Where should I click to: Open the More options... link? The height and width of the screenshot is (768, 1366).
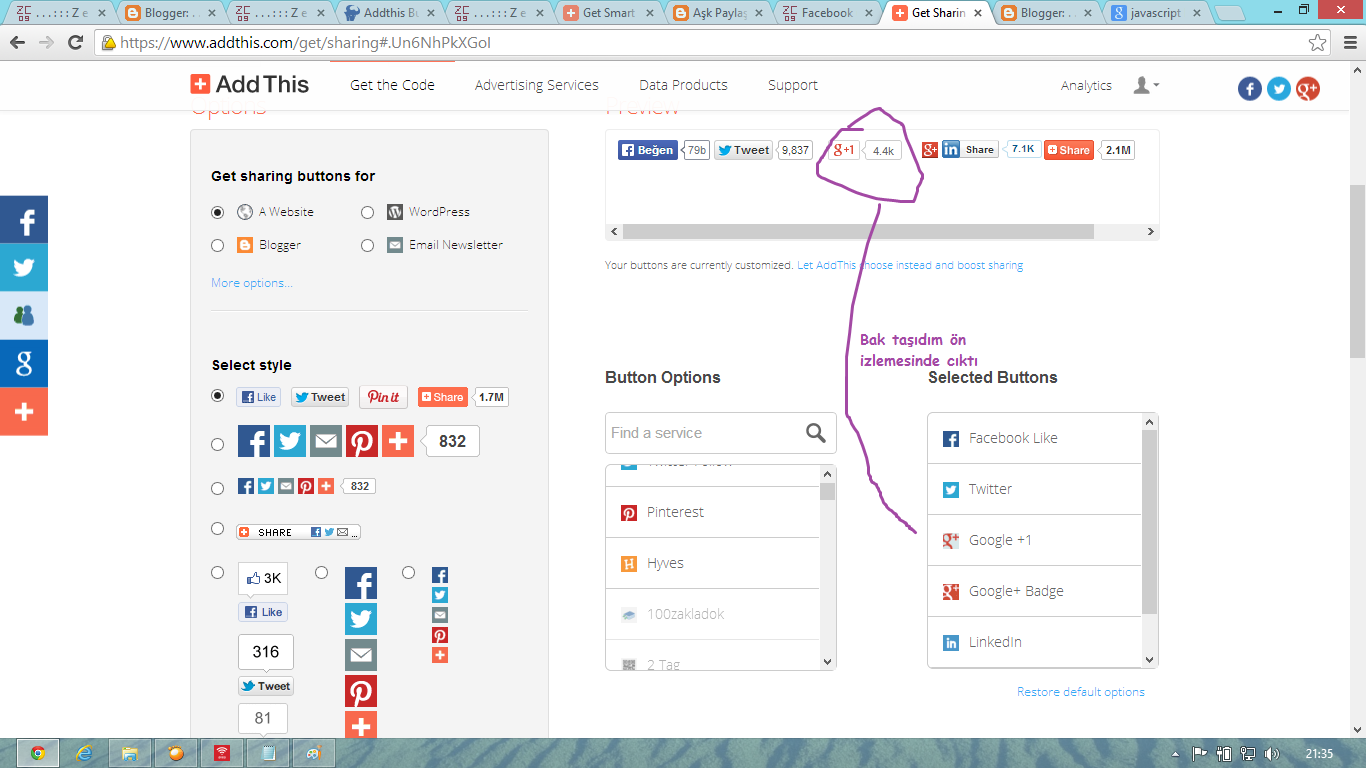(252, 283)
